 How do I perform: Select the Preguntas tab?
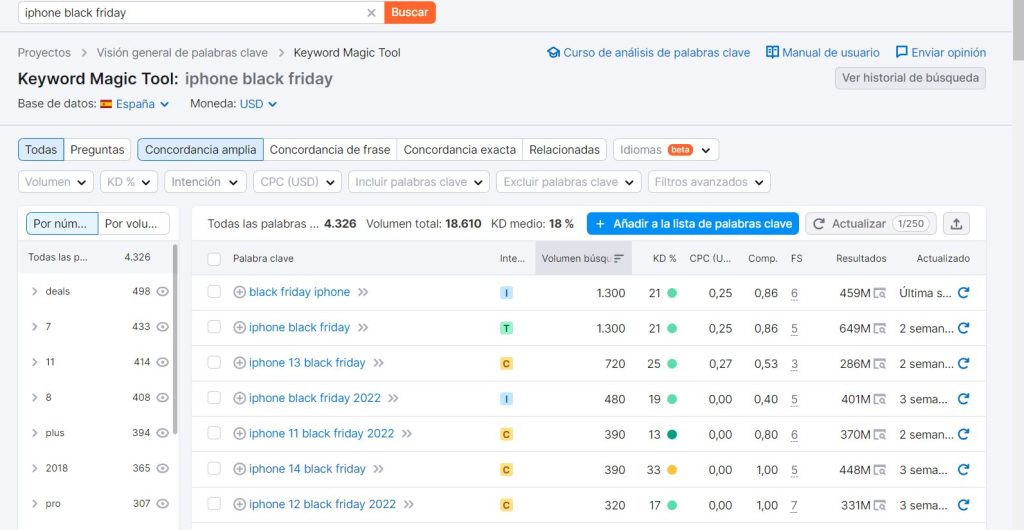(x=97, y=149)
